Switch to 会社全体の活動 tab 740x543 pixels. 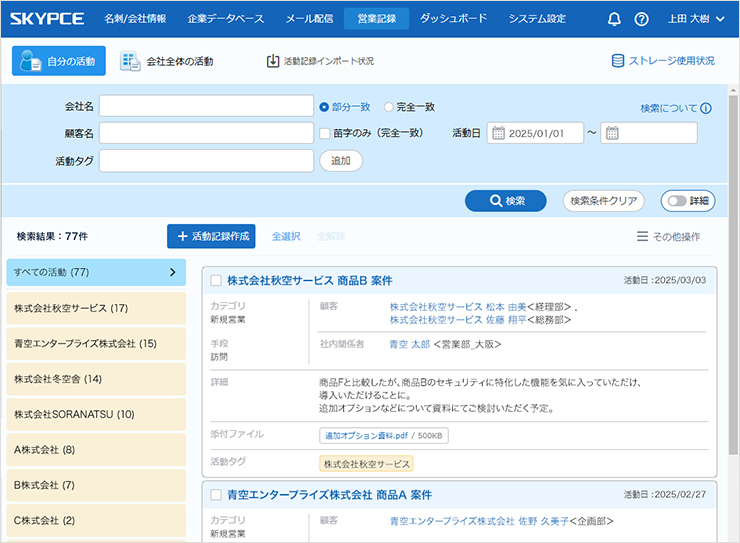(x=166, y=61)
